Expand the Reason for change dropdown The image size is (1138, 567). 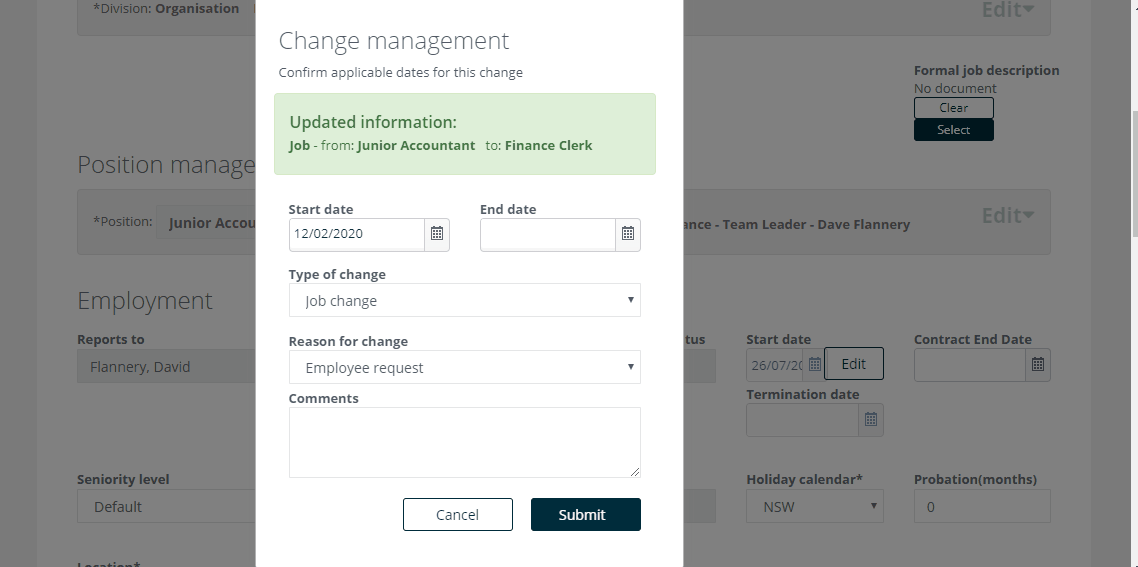coord(464,367)
